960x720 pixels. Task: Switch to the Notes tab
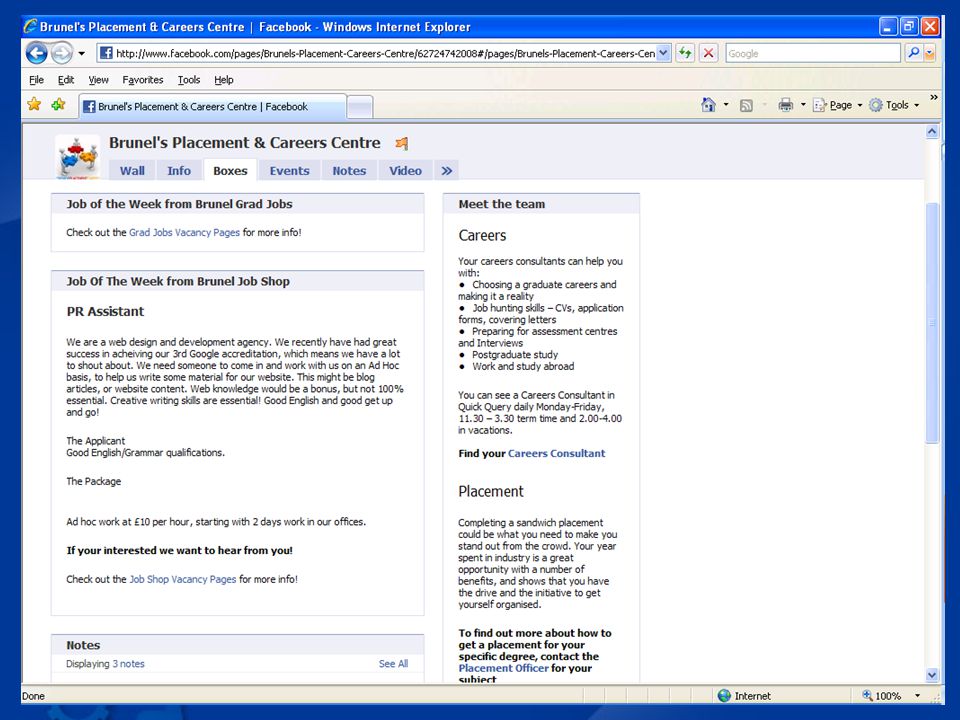(x=349, y=171)
